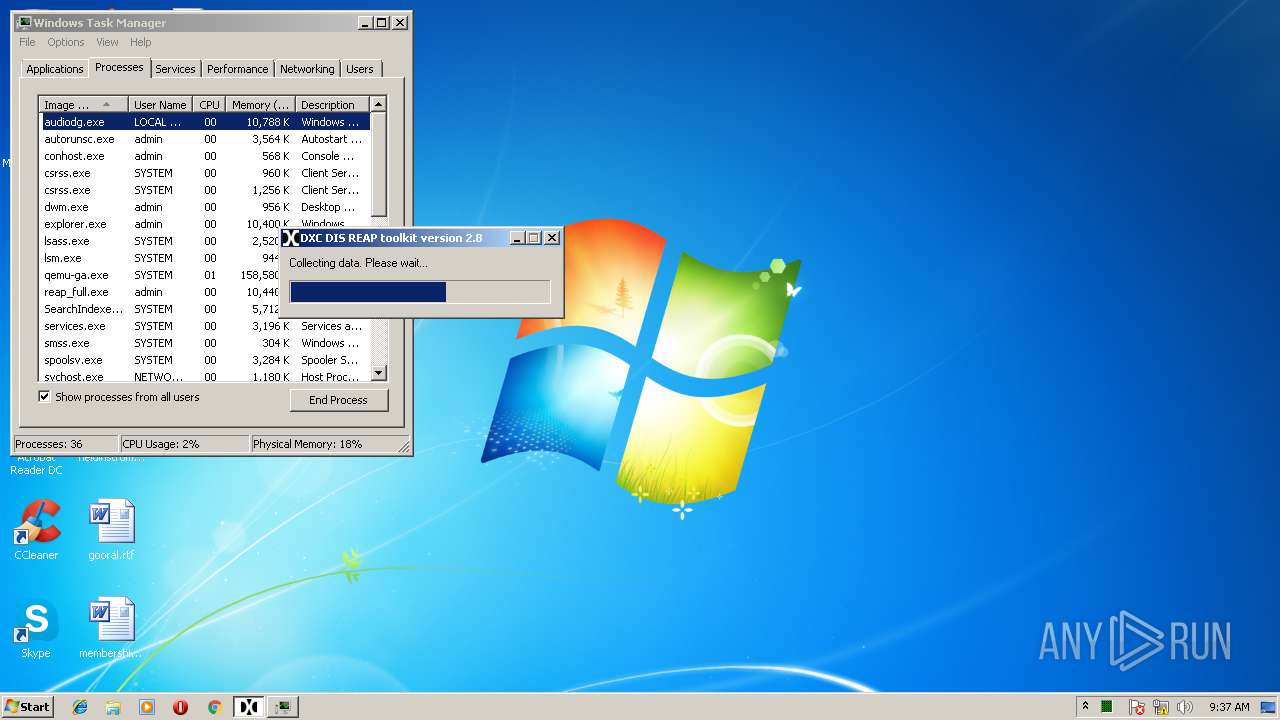
Task: Select the lsm.exe process row
Action: pos(160,258)
